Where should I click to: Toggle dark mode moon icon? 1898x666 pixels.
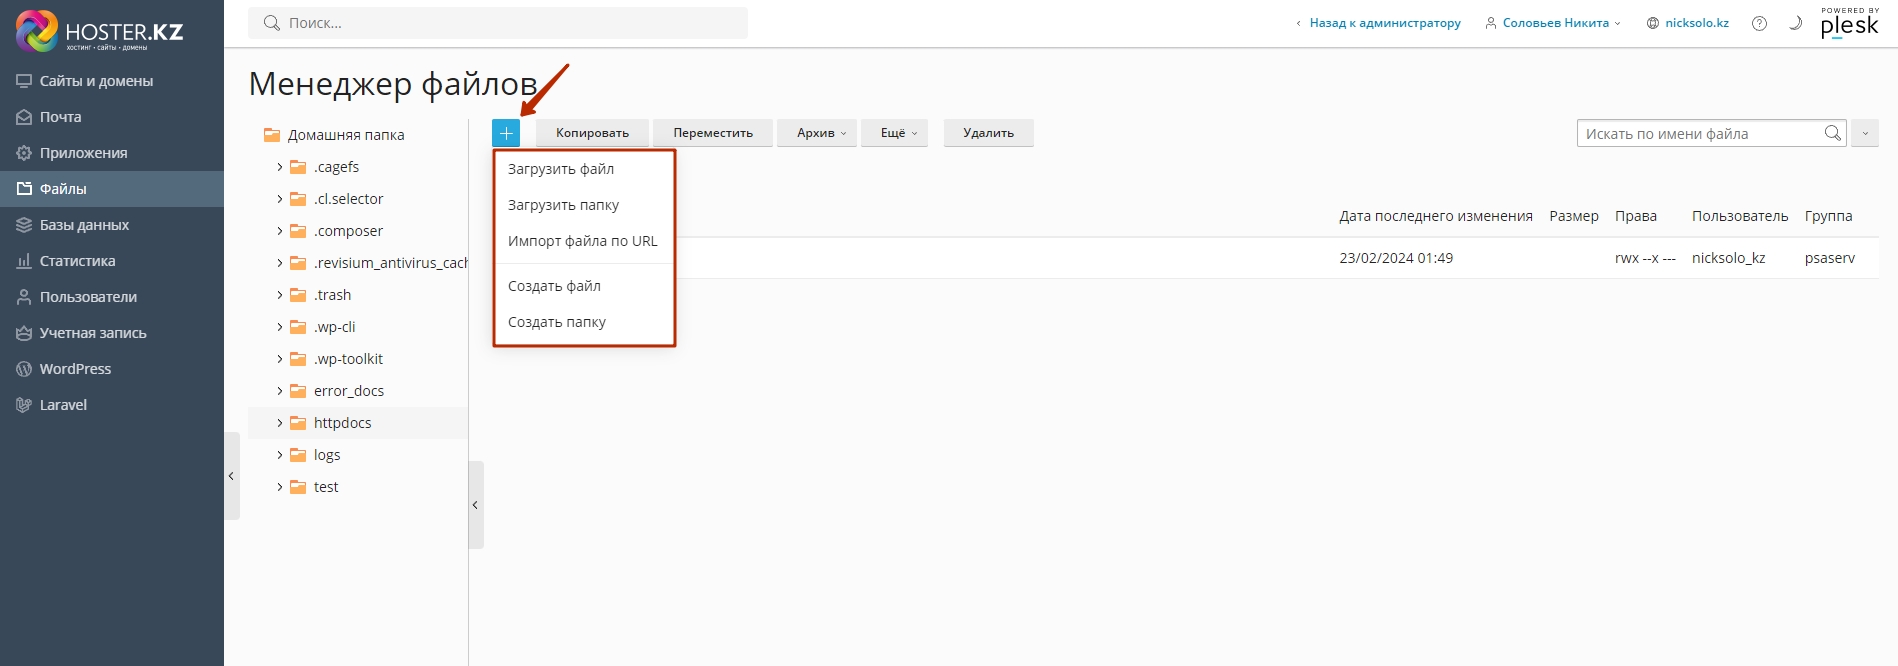pos(1795,23)
